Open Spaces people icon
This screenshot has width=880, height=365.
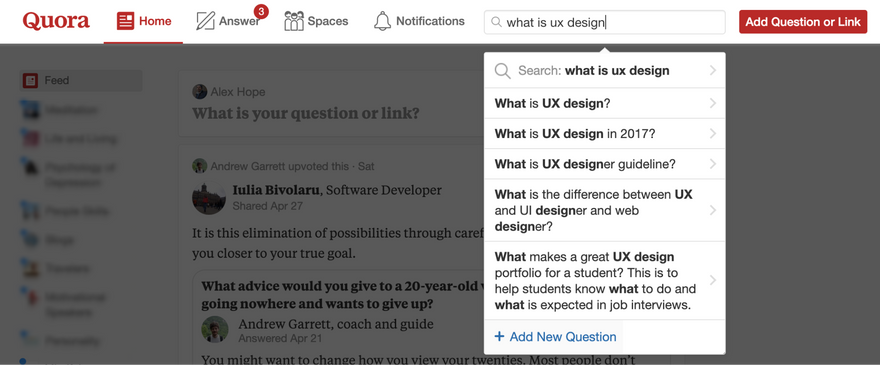pos(294,21)
